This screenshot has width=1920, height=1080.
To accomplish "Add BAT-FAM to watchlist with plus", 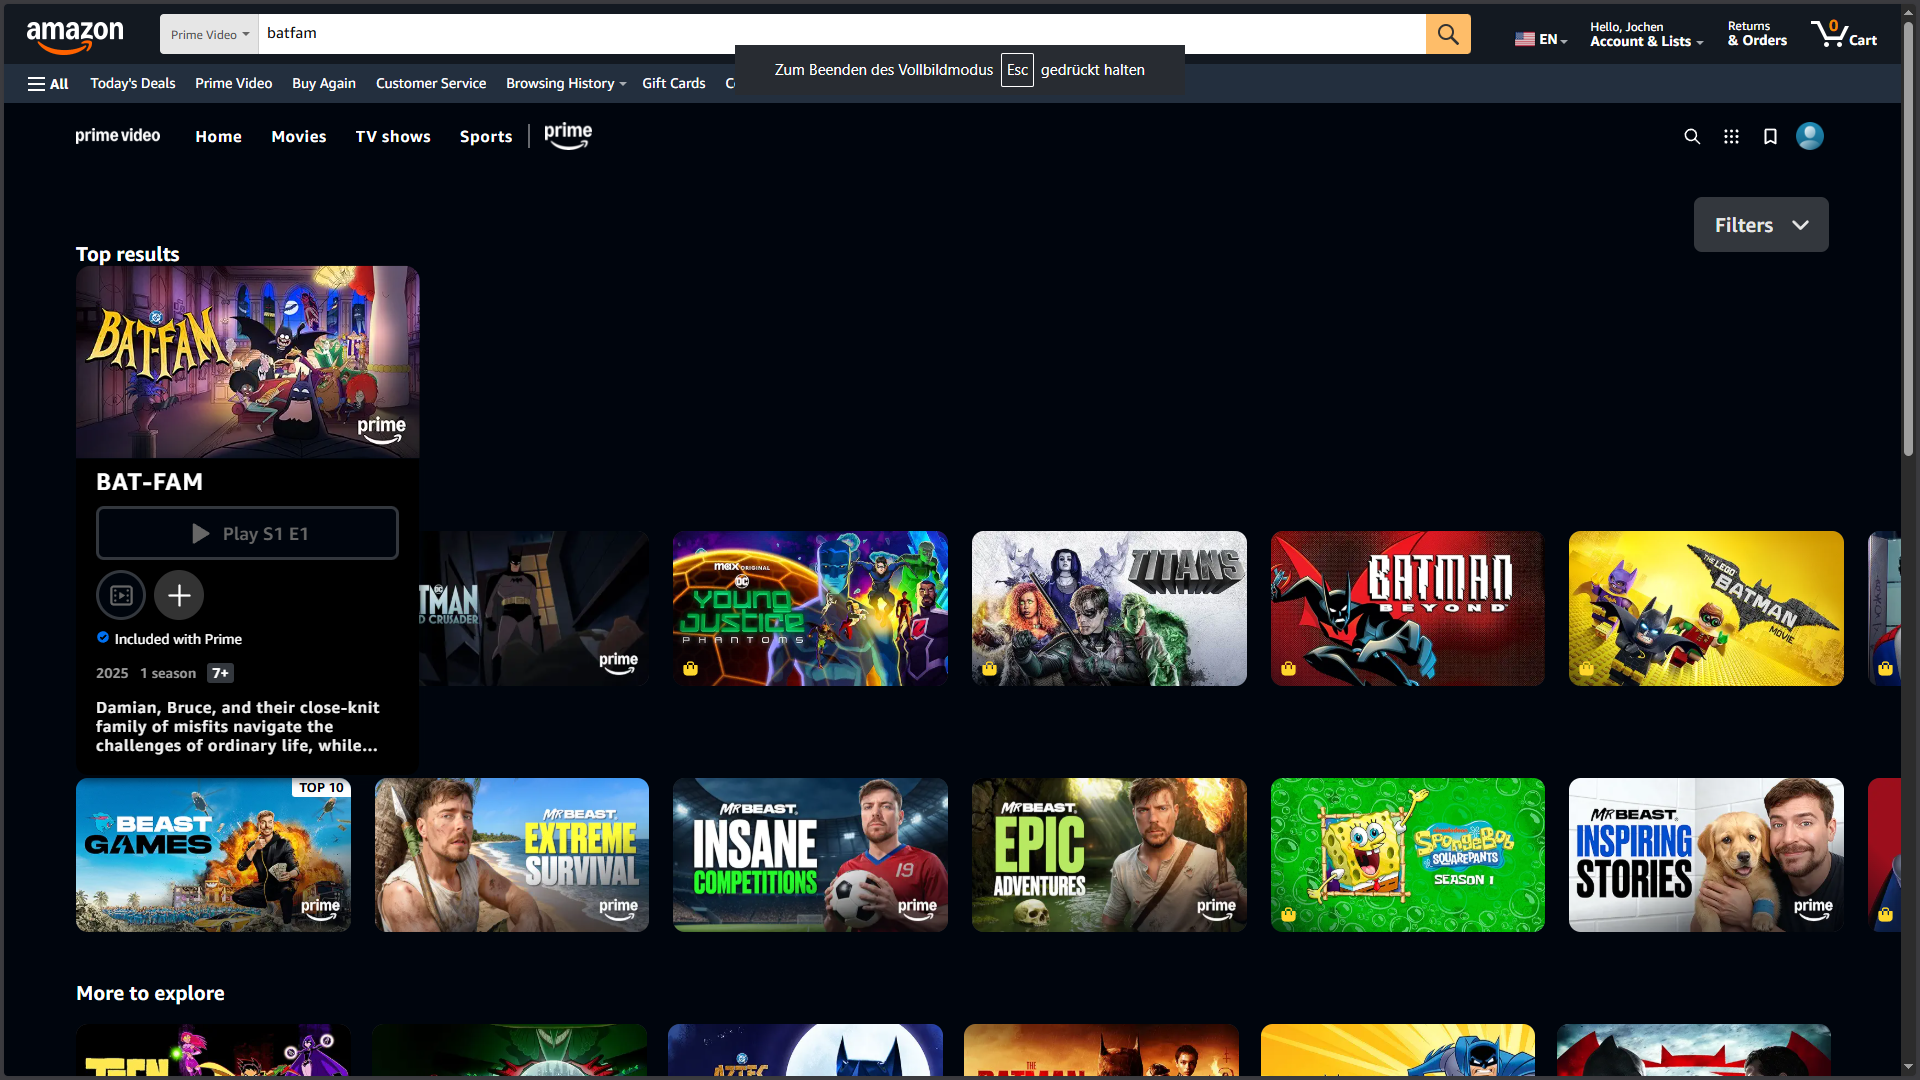I will [x=179, y=596].
